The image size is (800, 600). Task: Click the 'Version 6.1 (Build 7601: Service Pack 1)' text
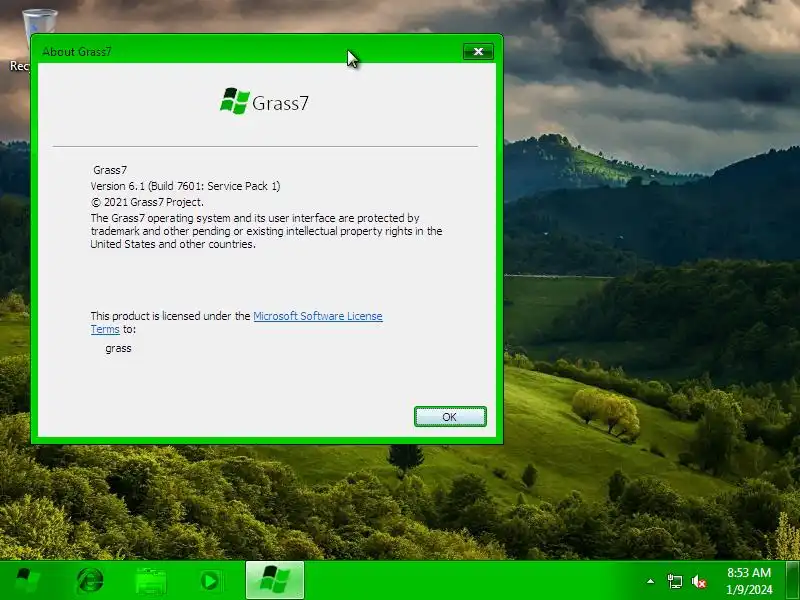[x=185, y=186]
